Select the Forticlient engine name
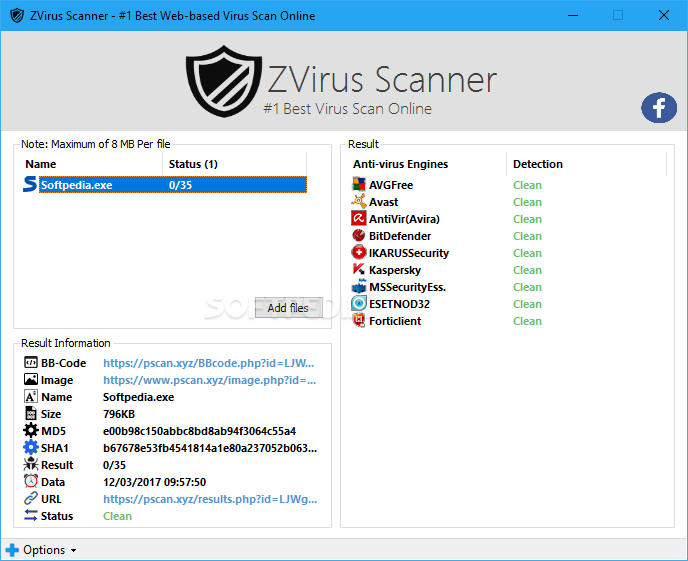The image size is (688, 561). point(395,321)
